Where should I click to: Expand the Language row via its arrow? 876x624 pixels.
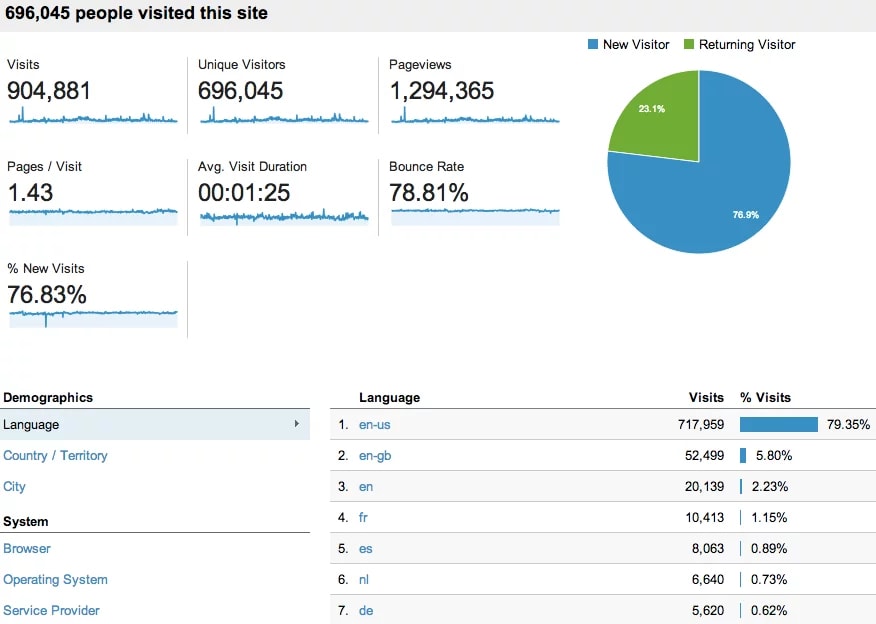[297, 424]
